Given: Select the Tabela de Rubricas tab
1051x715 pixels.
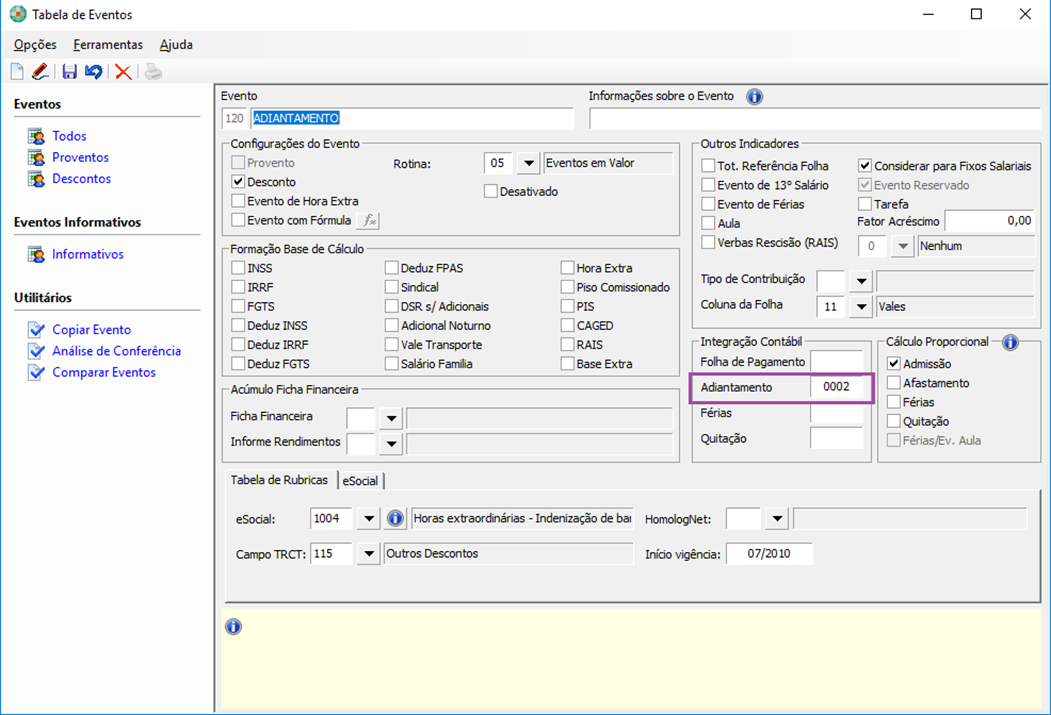Looking at the screenshot, I should 280,480.
